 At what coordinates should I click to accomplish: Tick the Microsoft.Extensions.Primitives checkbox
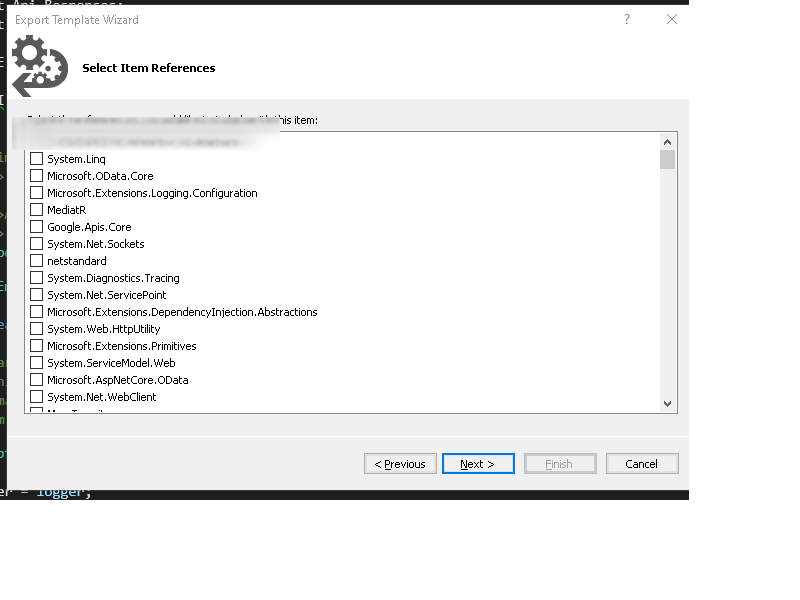36,346
